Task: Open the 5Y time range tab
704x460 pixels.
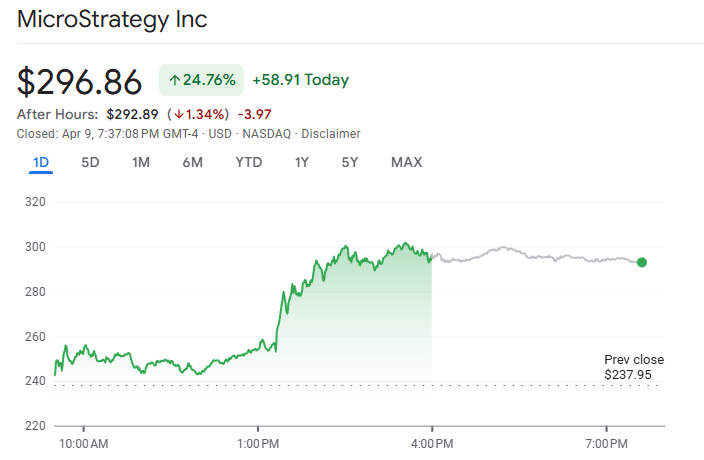Action: pos(349,162)
